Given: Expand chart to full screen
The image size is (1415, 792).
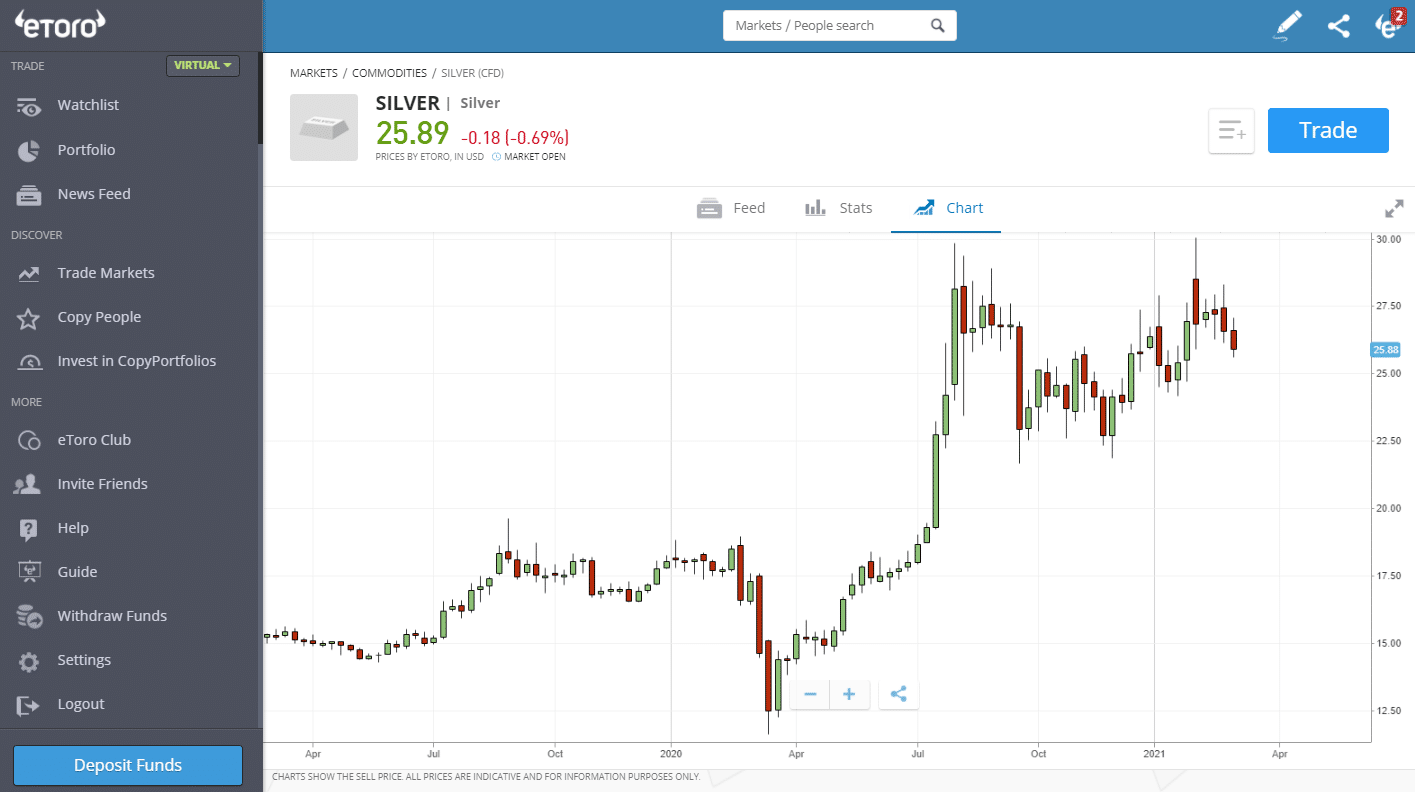Looking at the screenshot, I should pos(1394,209).
